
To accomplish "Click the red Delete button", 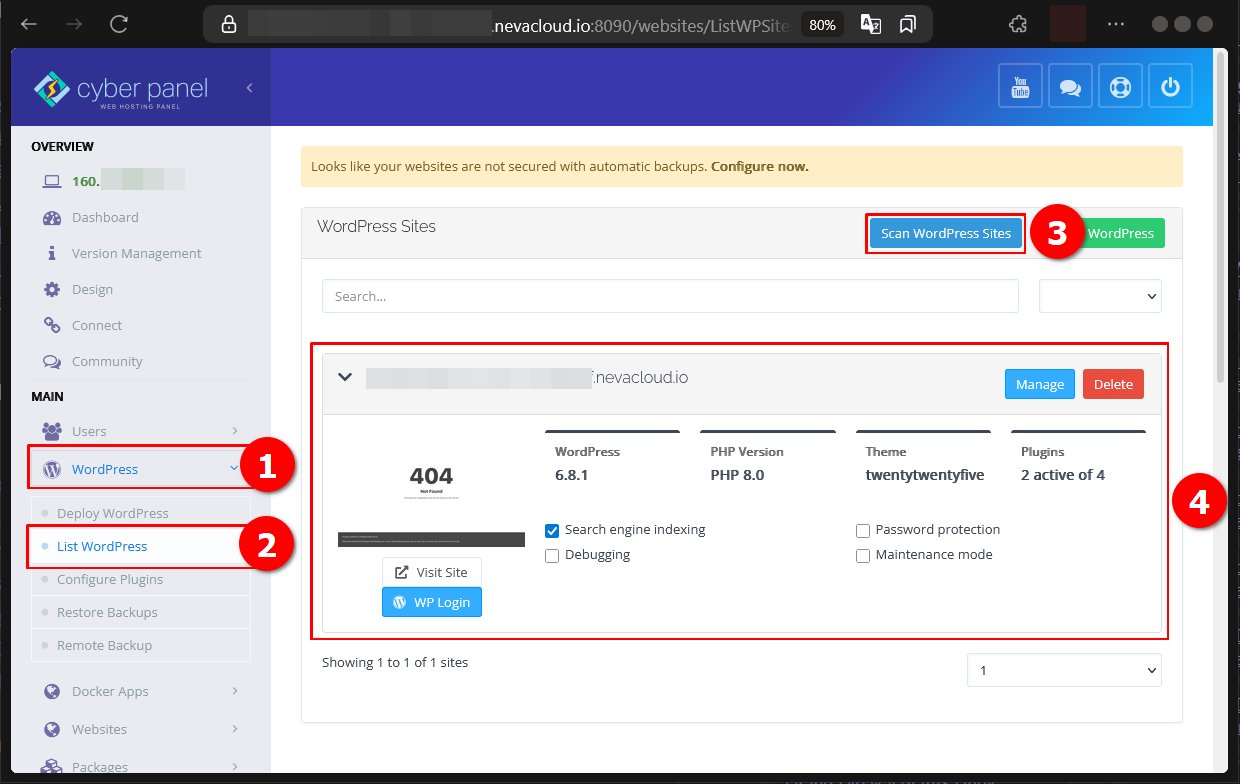I will 1113,384.
